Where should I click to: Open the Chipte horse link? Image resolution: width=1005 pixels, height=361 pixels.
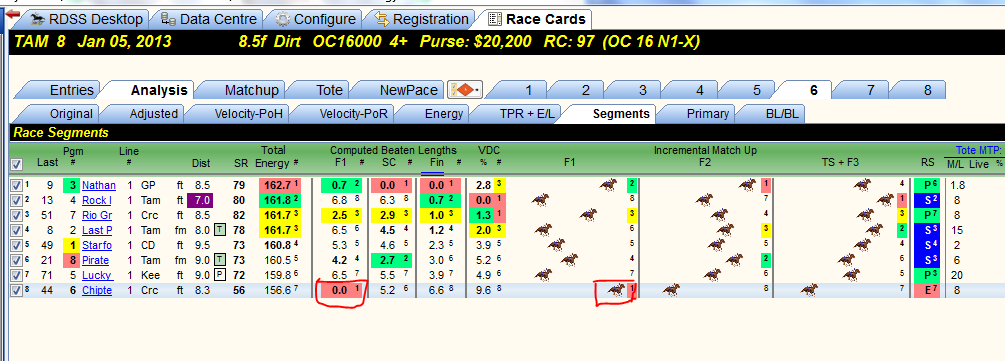click(97, 290)
